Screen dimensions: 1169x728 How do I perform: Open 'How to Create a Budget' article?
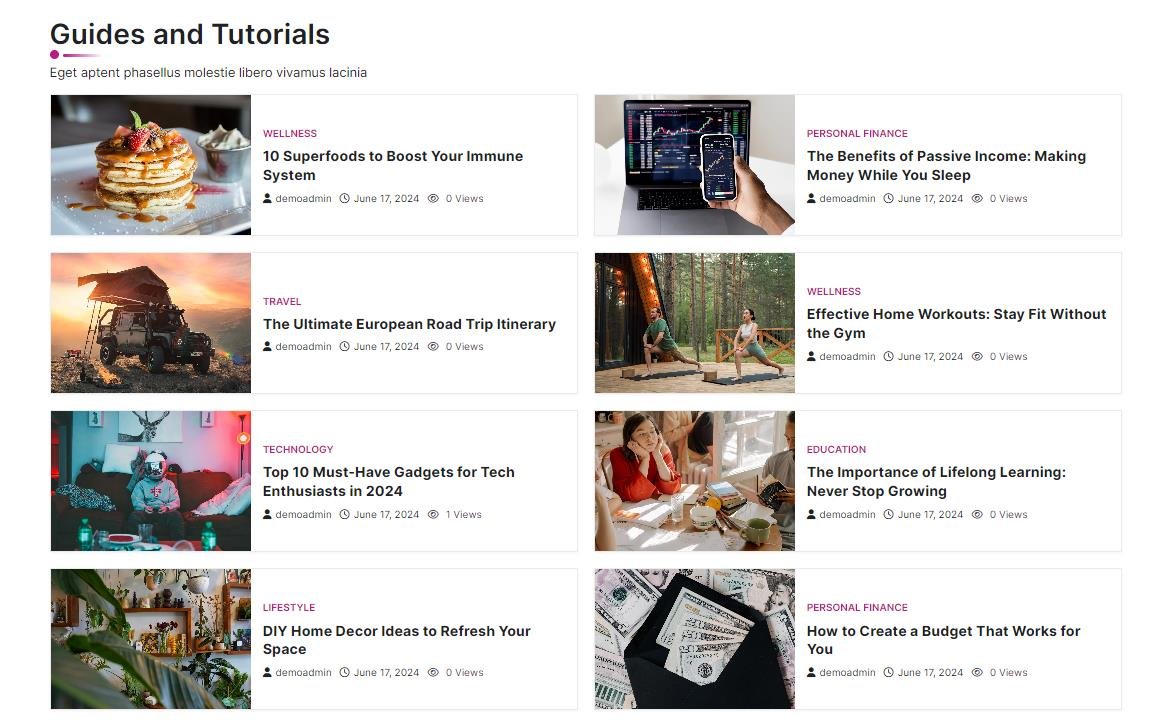tap(943, 640)
